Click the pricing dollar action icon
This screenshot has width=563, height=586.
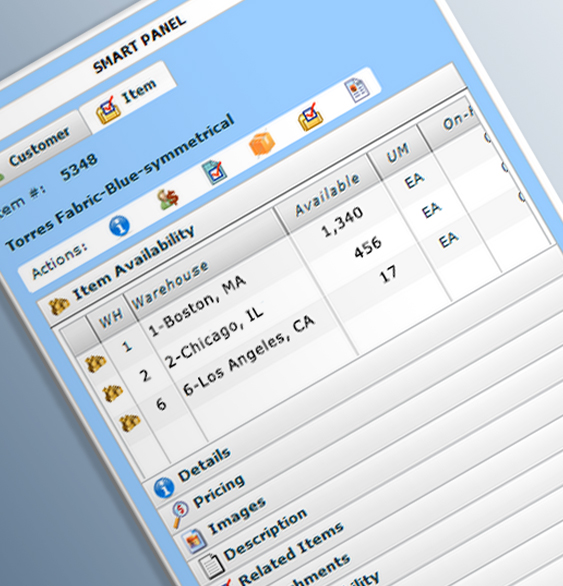(168, 199)
